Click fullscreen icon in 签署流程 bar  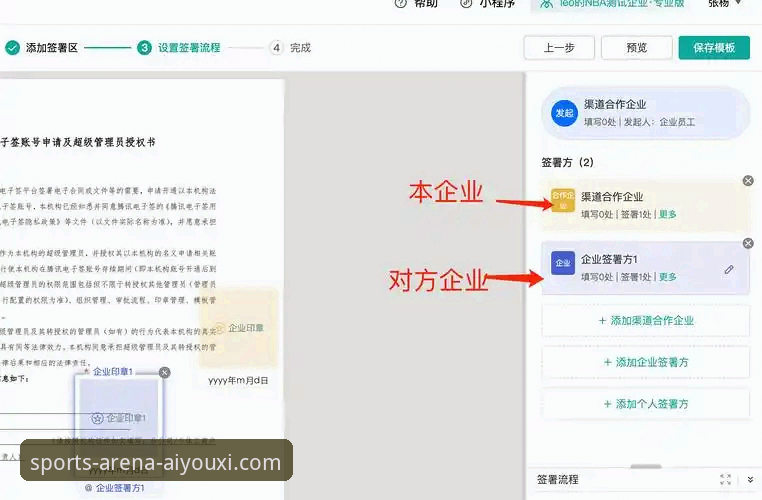pyautogui.click(x=725, y=480)
